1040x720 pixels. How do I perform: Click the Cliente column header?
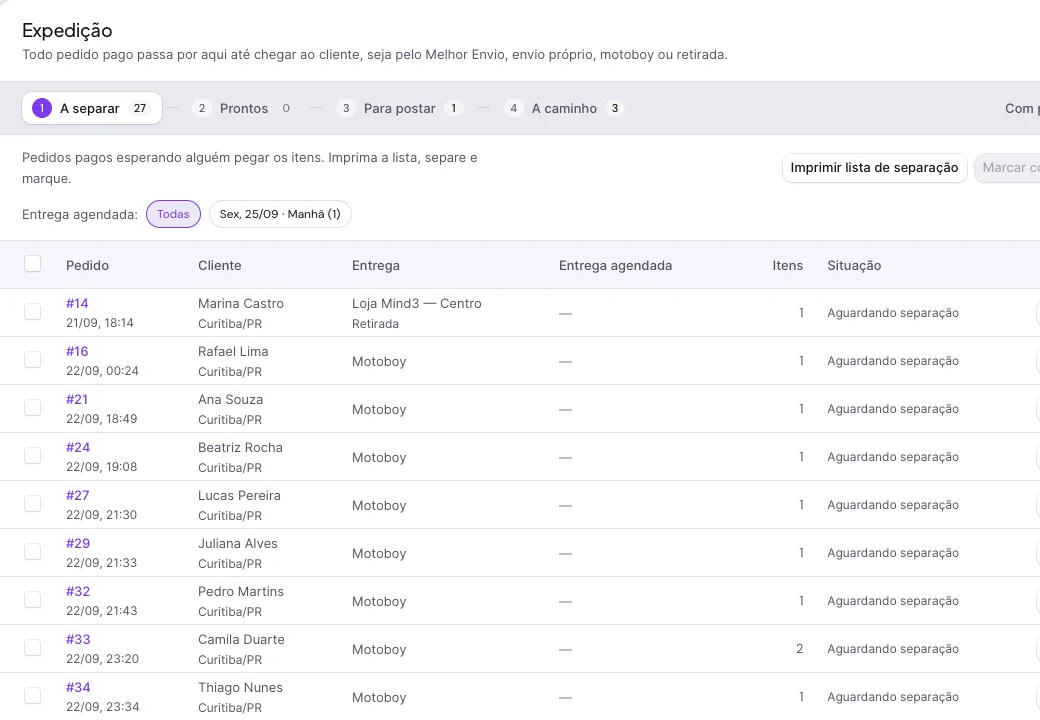220,265
